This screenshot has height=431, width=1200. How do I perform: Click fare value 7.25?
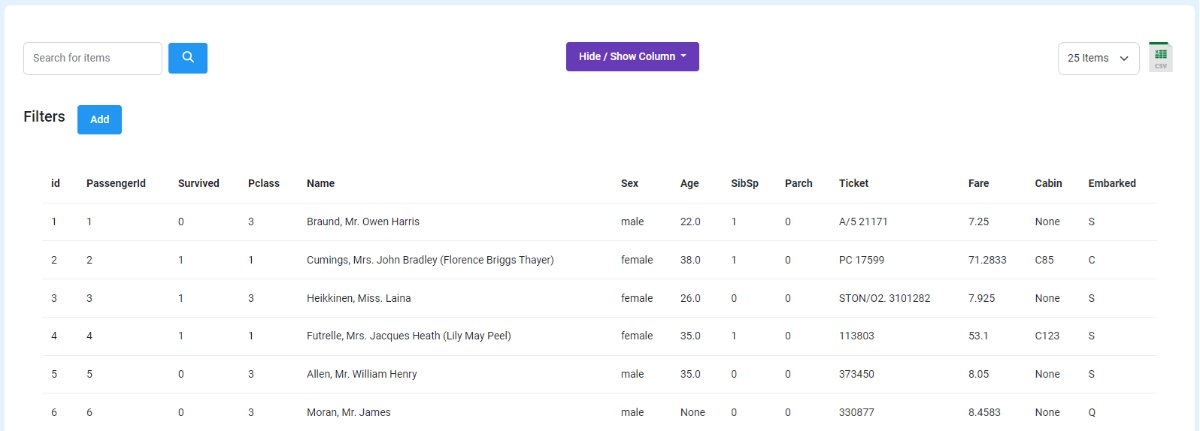click(x=978, y=221)
